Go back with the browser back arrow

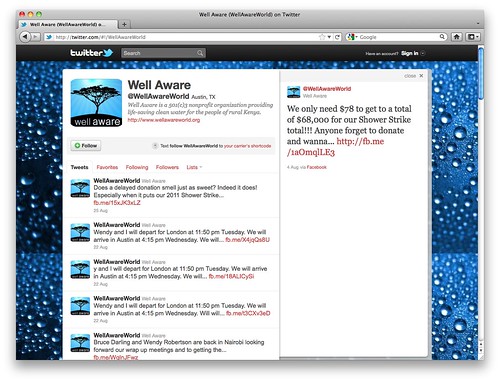coord(25,37)
